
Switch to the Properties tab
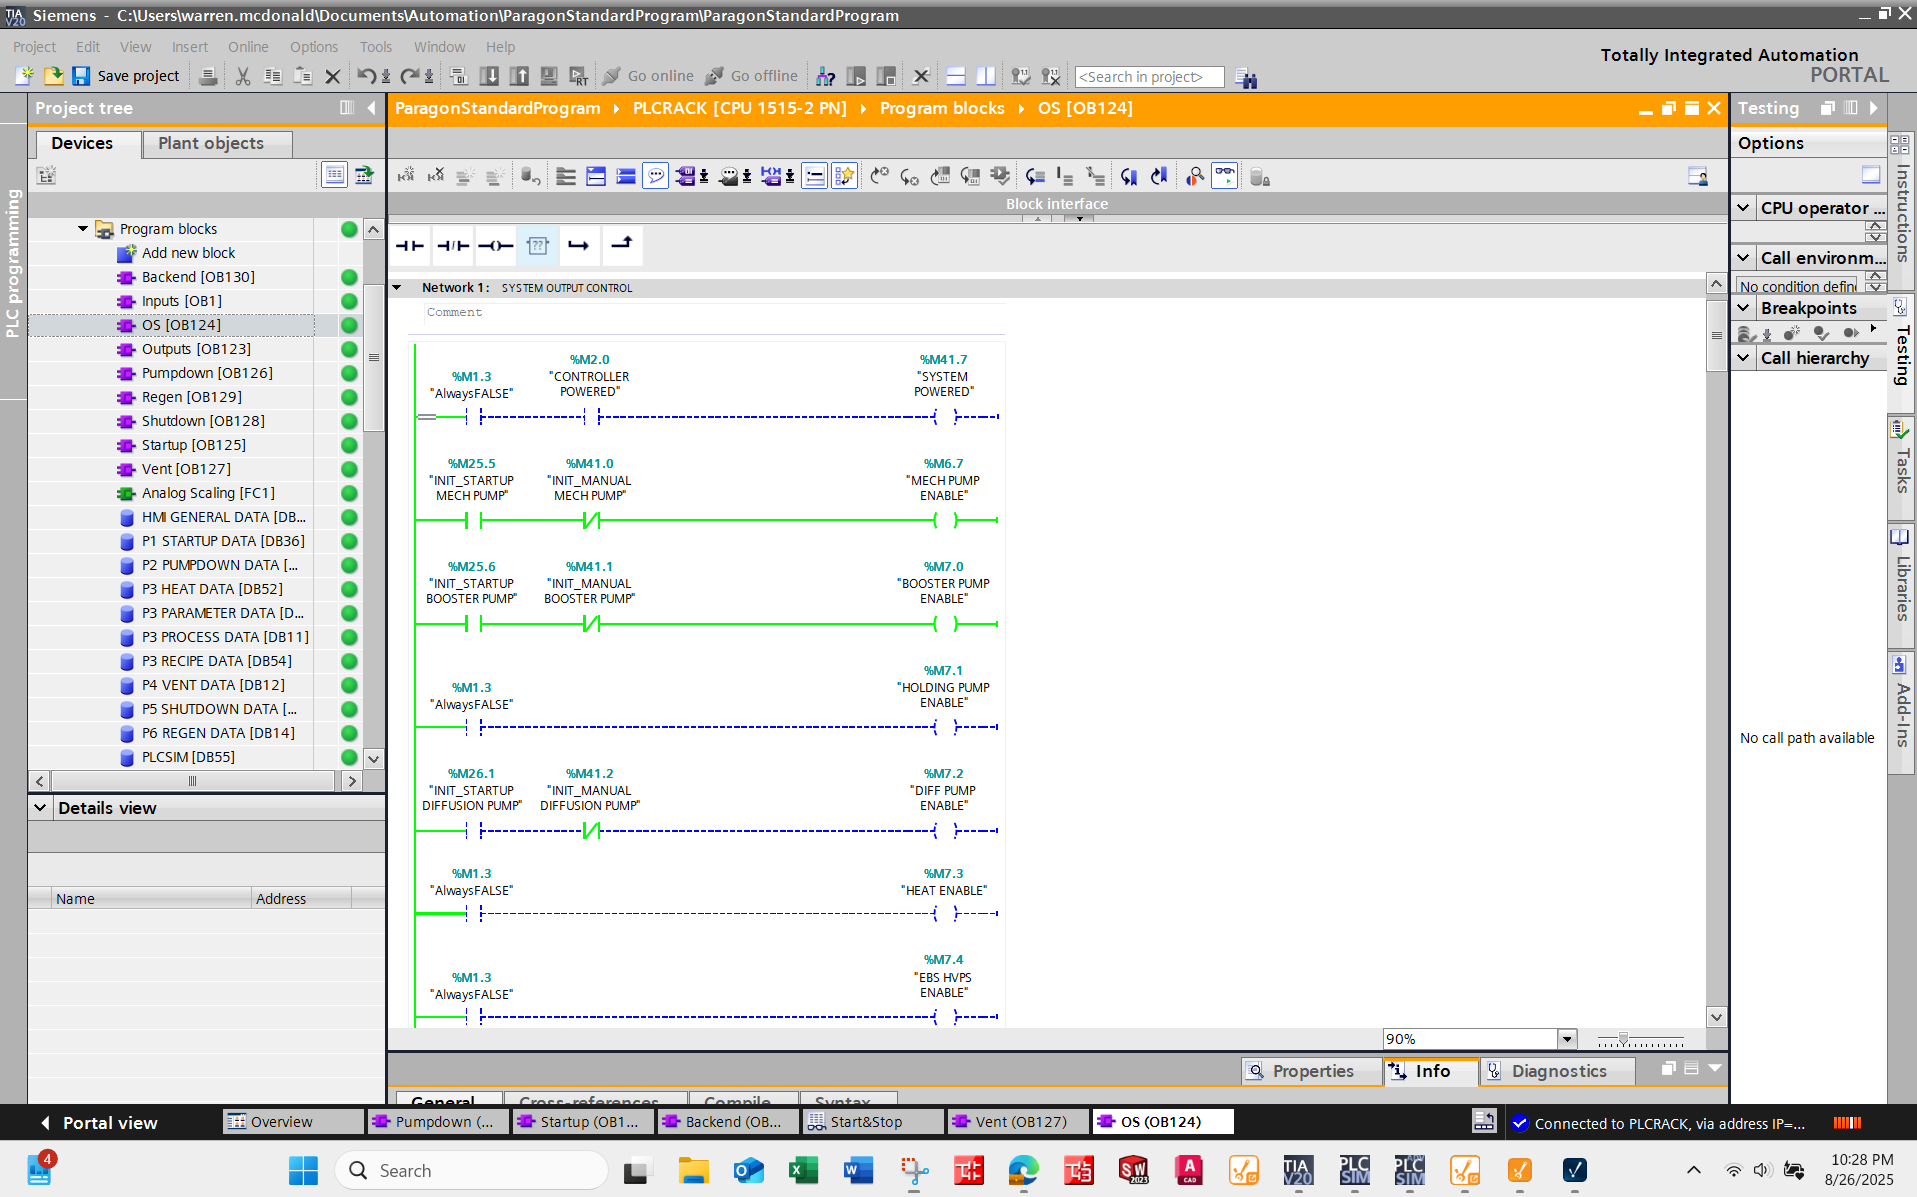(x=1312, y=1071)
